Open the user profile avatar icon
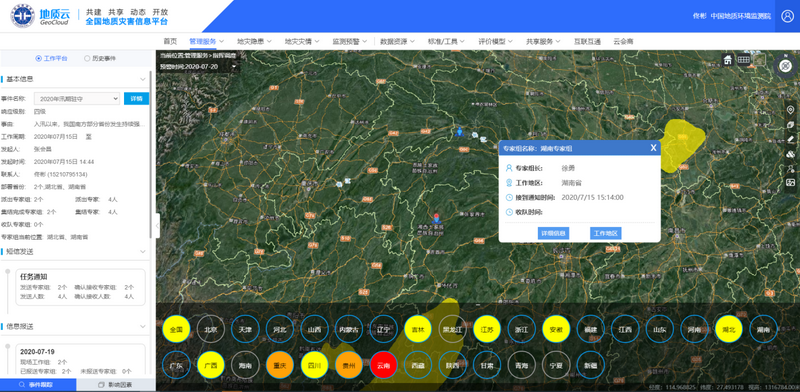800x392 pixels. pyautogui.click(x=787, y=16)
